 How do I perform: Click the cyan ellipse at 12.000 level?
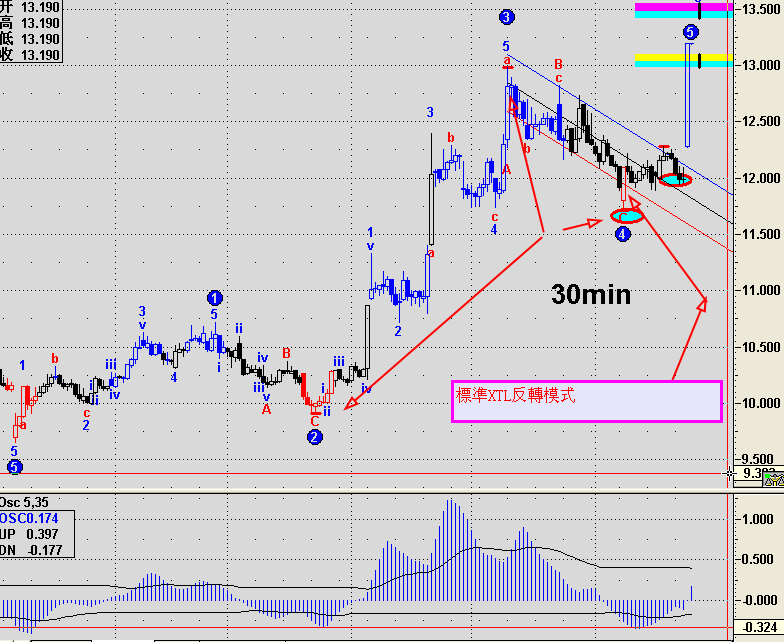pos(676,179)
